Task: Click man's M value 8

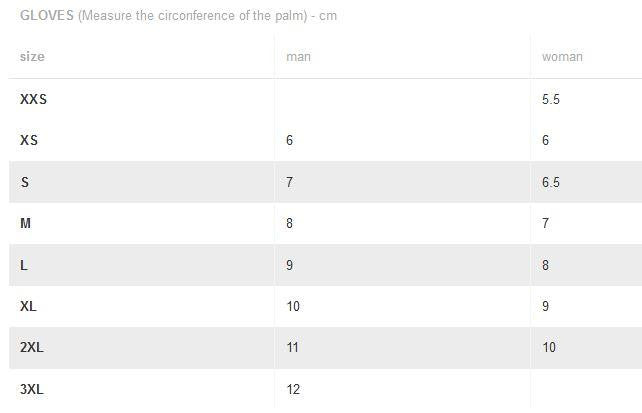Action: click(289, 223)
